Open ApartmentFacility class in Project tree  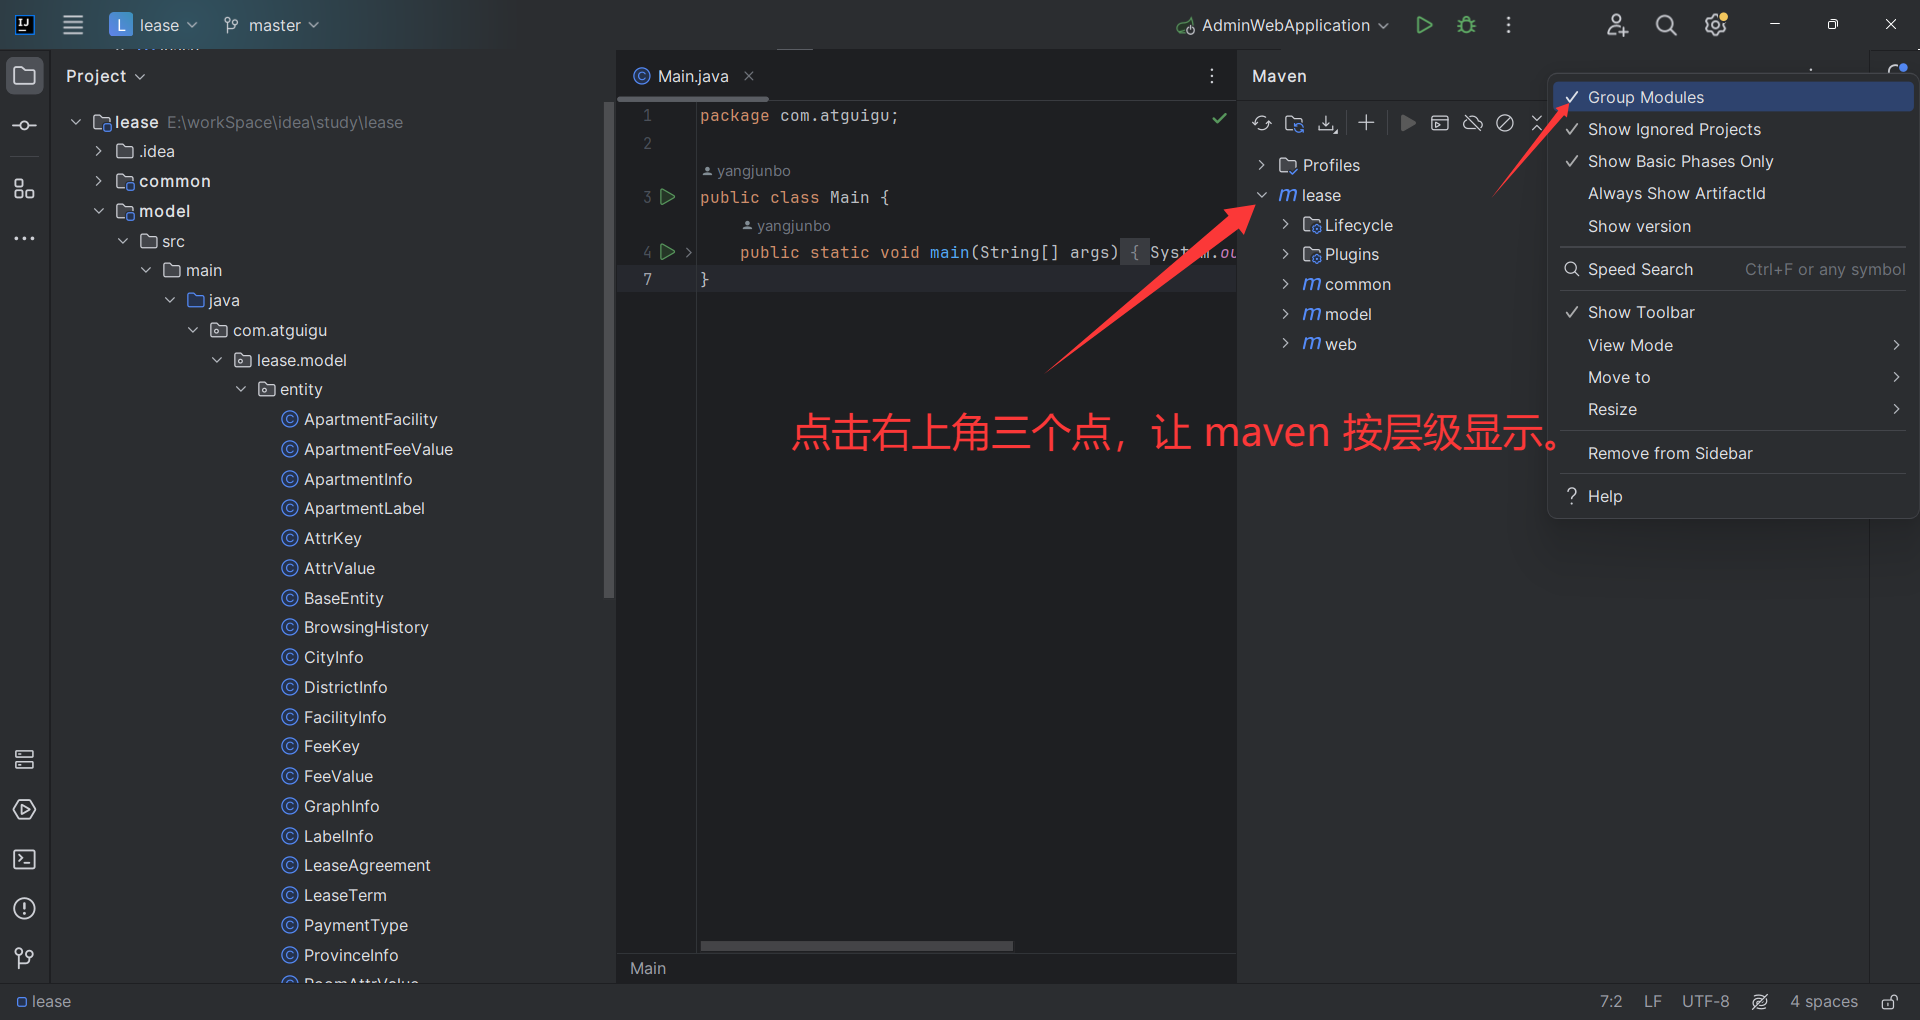[370, 419]
